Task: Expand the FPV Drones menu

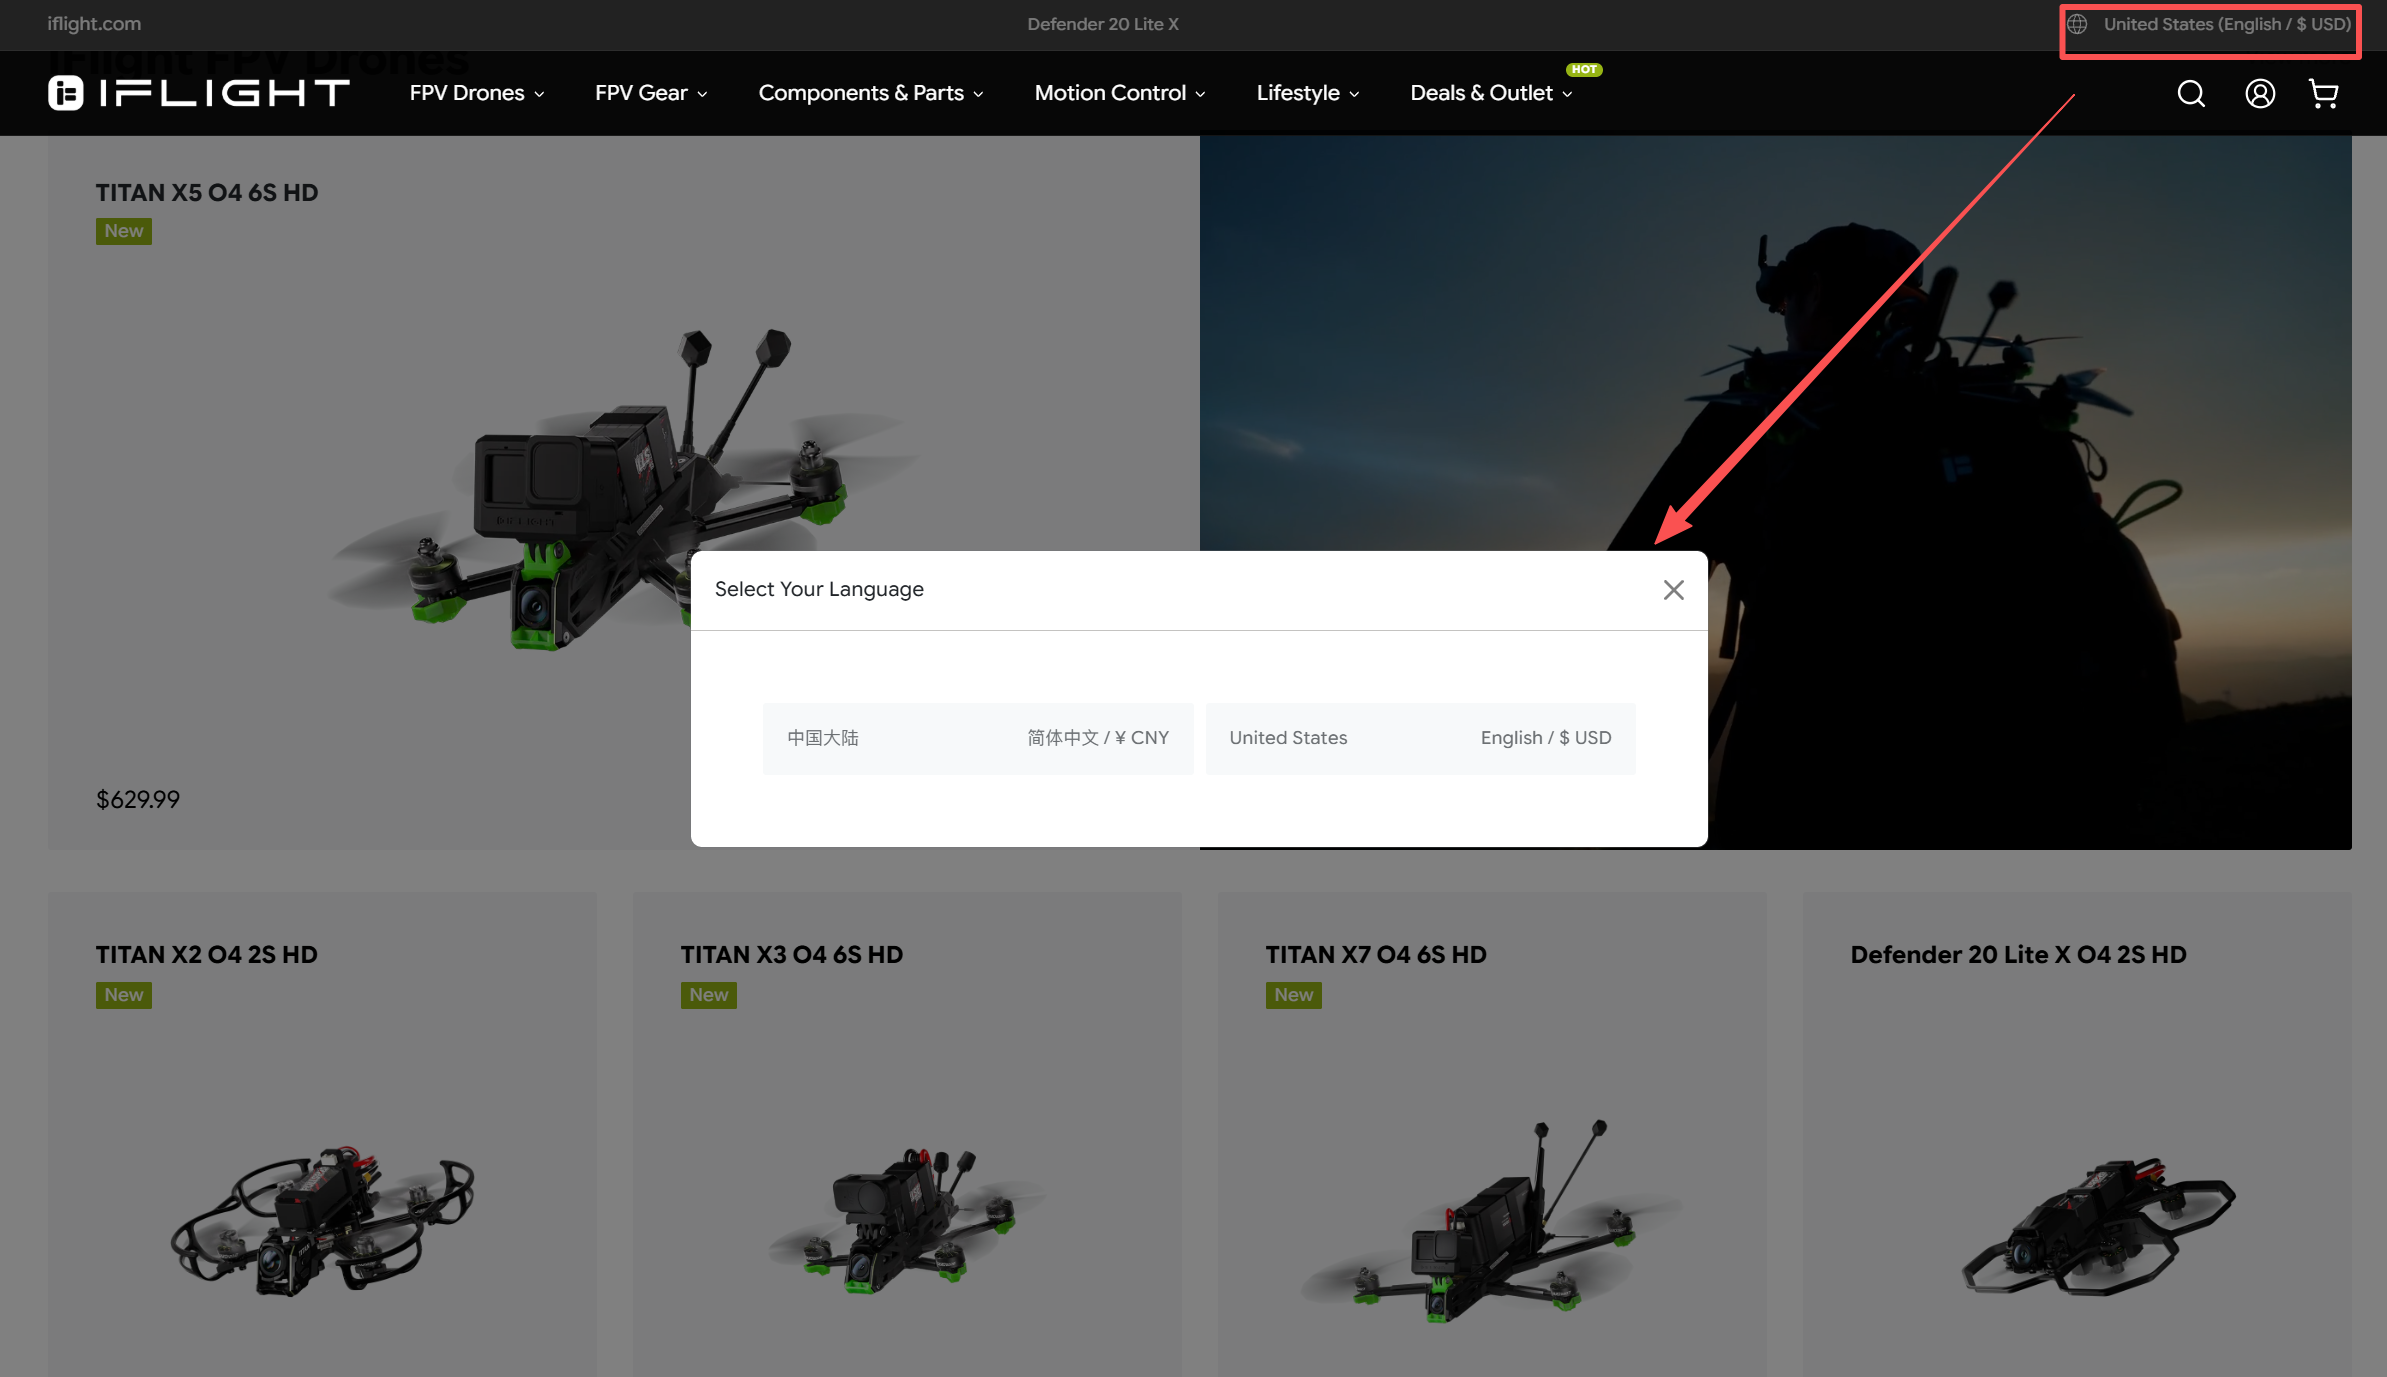Action: tap(477, 93)
